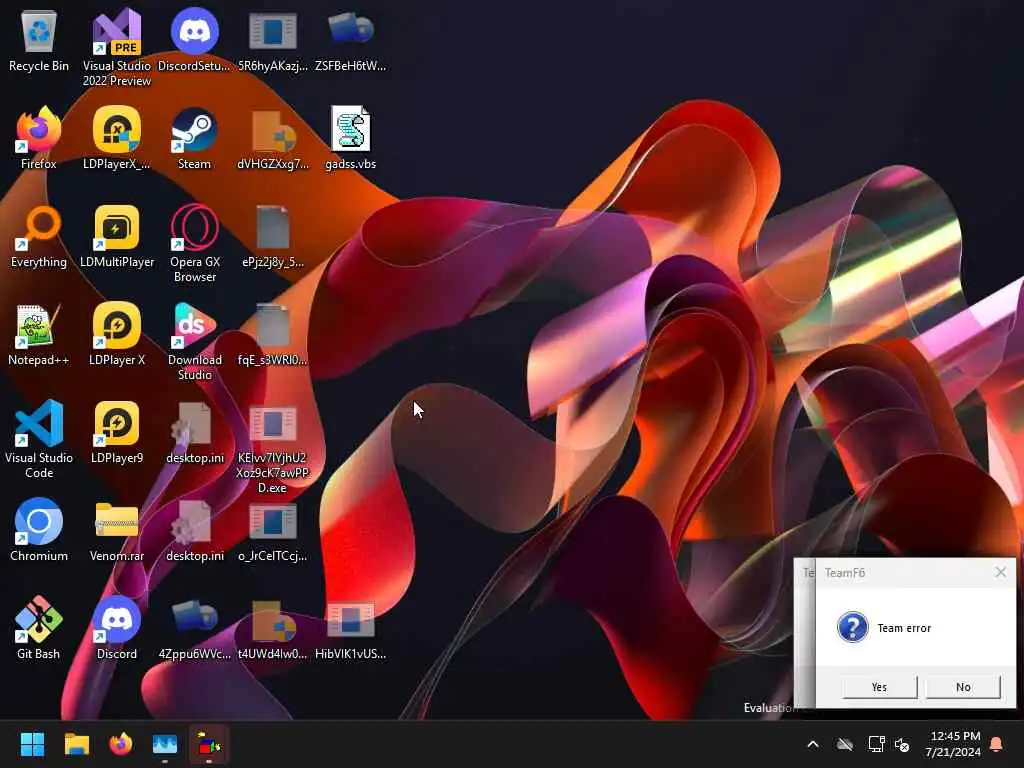The image size is (1024, 768).
Task: Click Yes in the TeamF6 dialog
Action: [879, 687]
